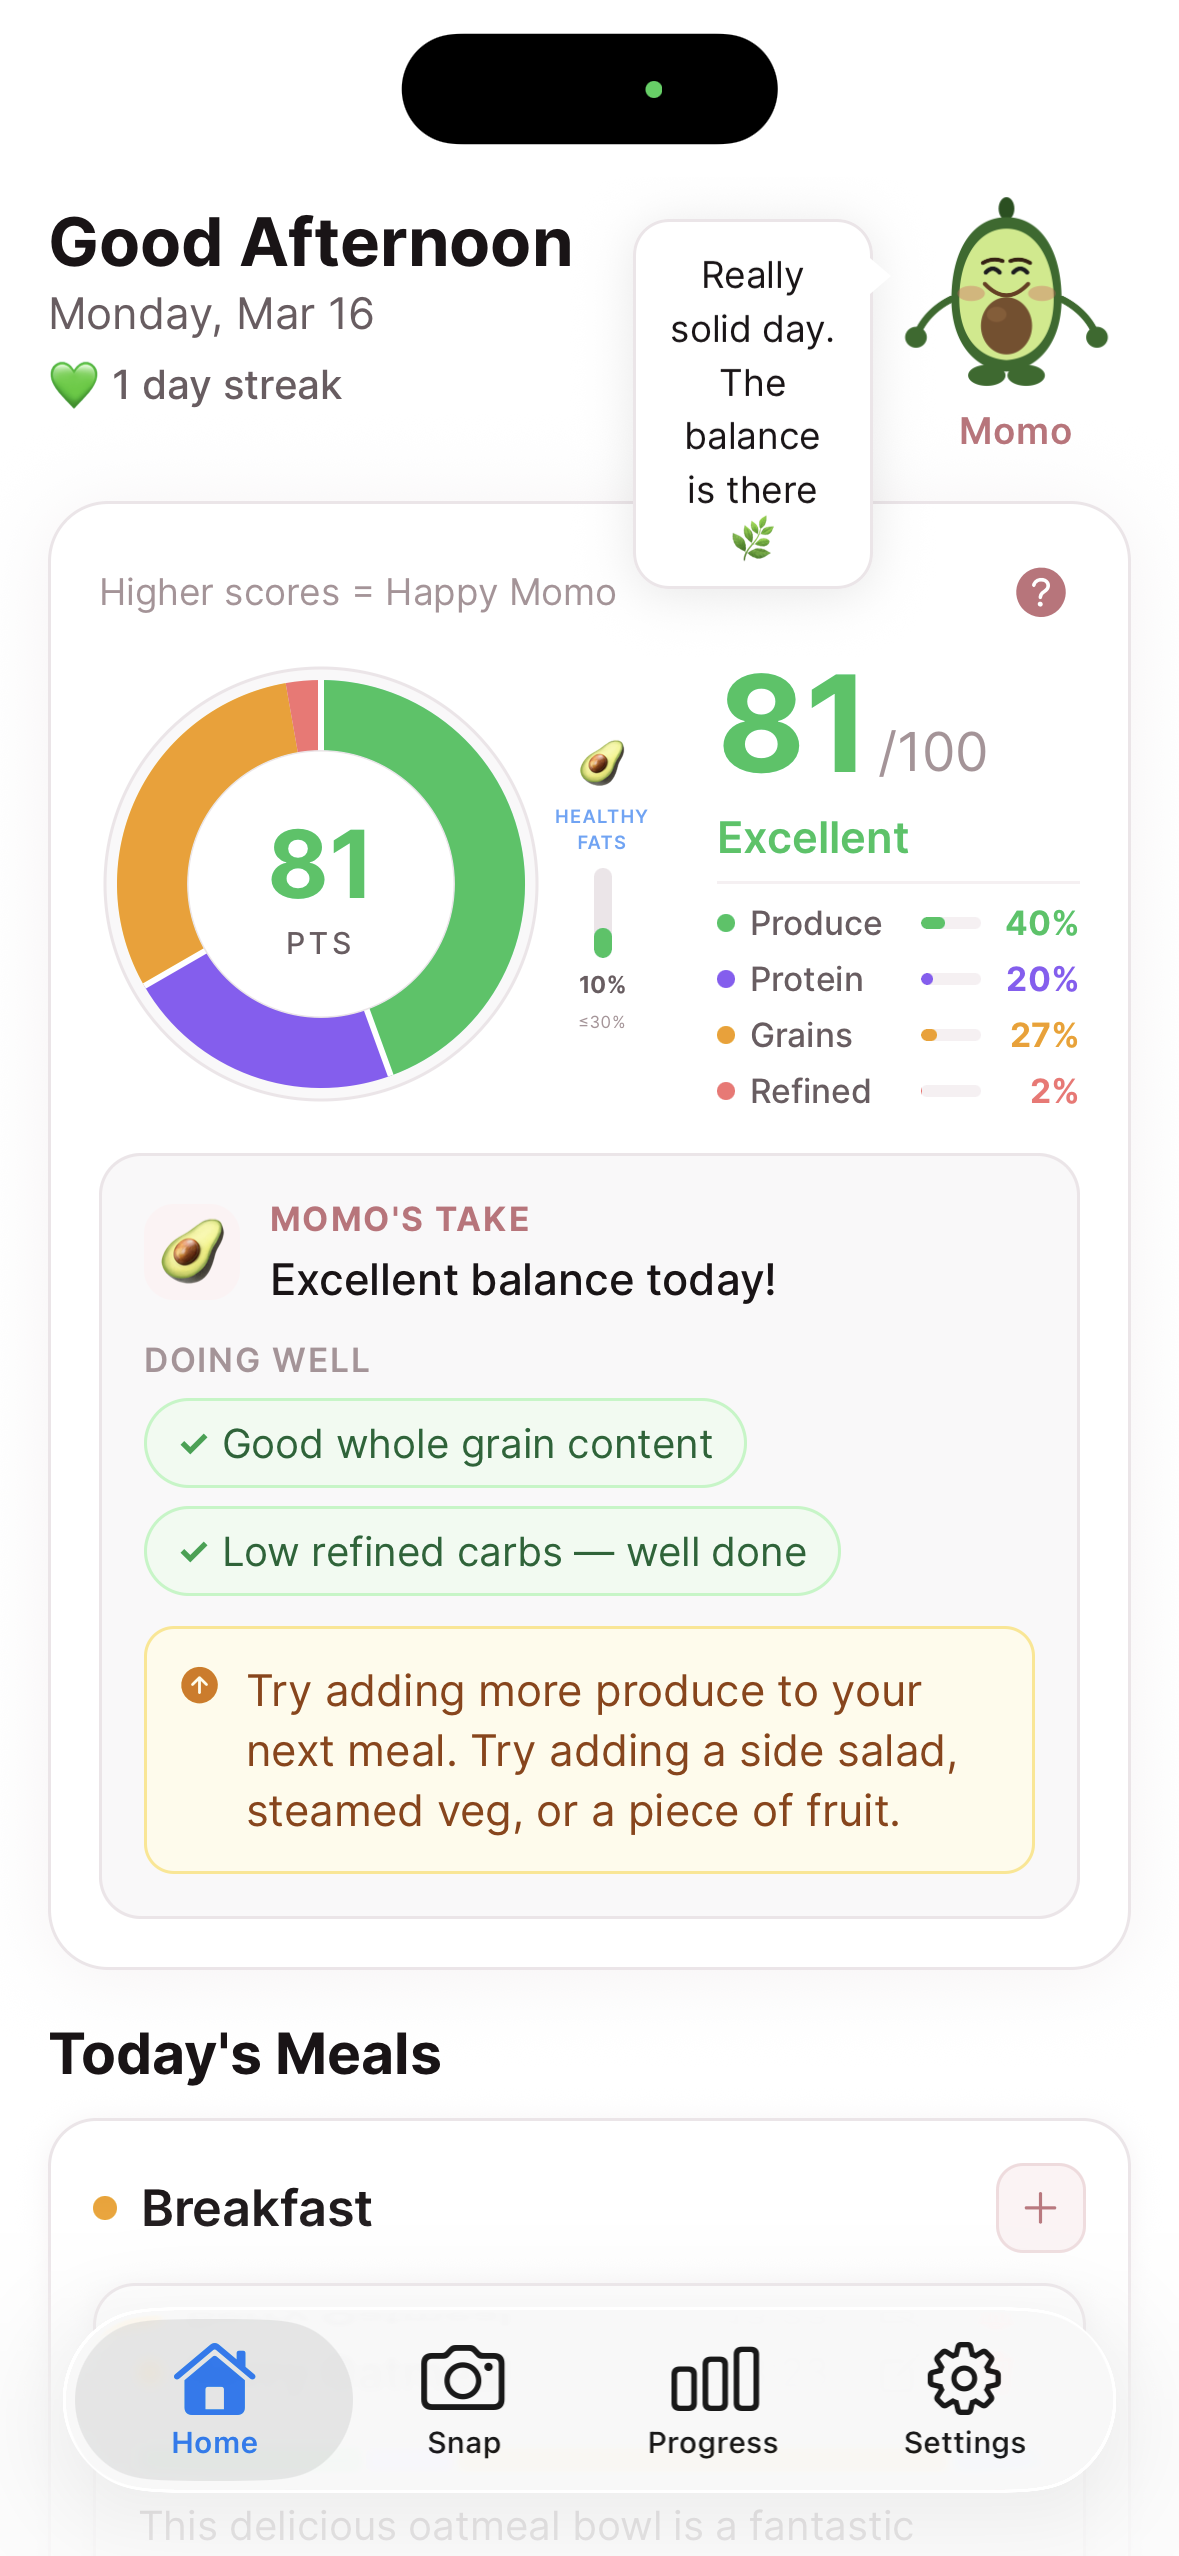Open the Settings gear icon
Screen dimensions: 1179x2556
(963, 2378)
